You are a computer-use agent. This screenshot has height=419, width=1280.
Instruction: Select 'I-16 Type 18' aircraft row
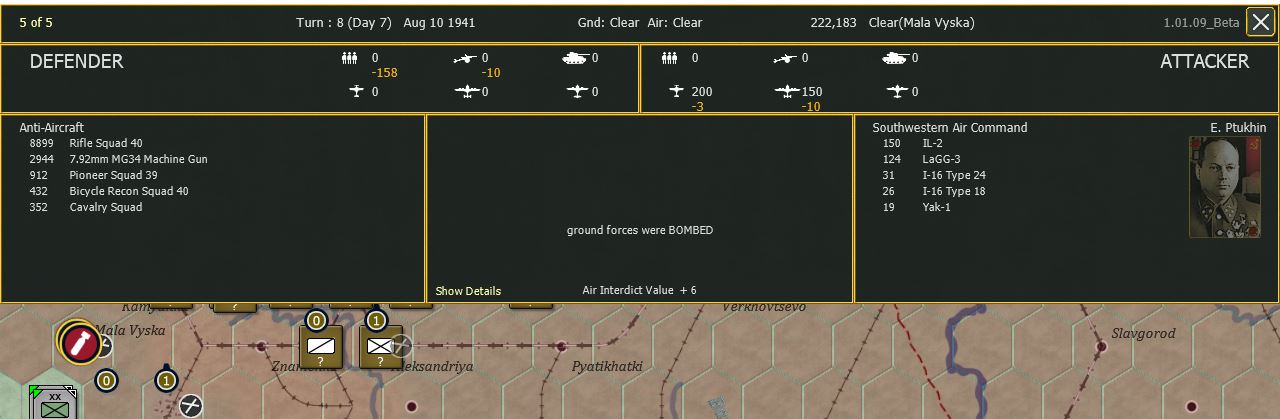pyautogui.click(x=934, y=191)
